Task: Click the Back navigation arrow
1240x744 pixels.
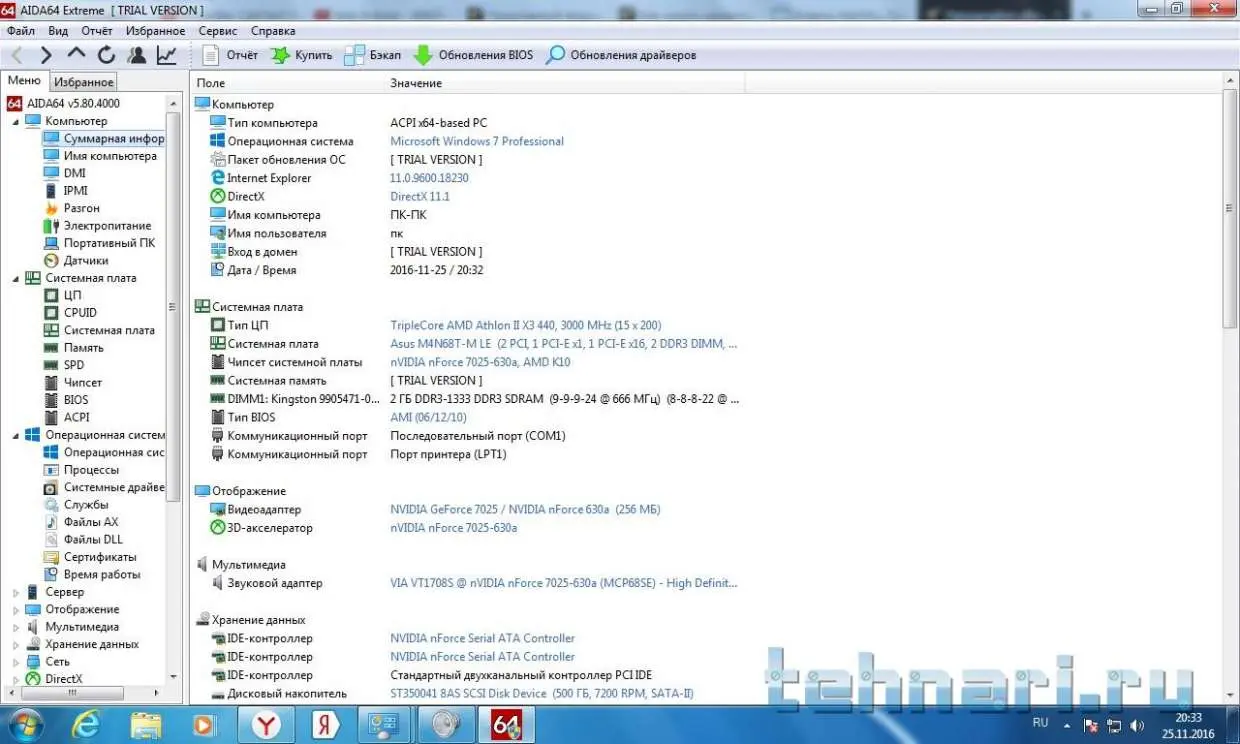Action: pos(17,55)
